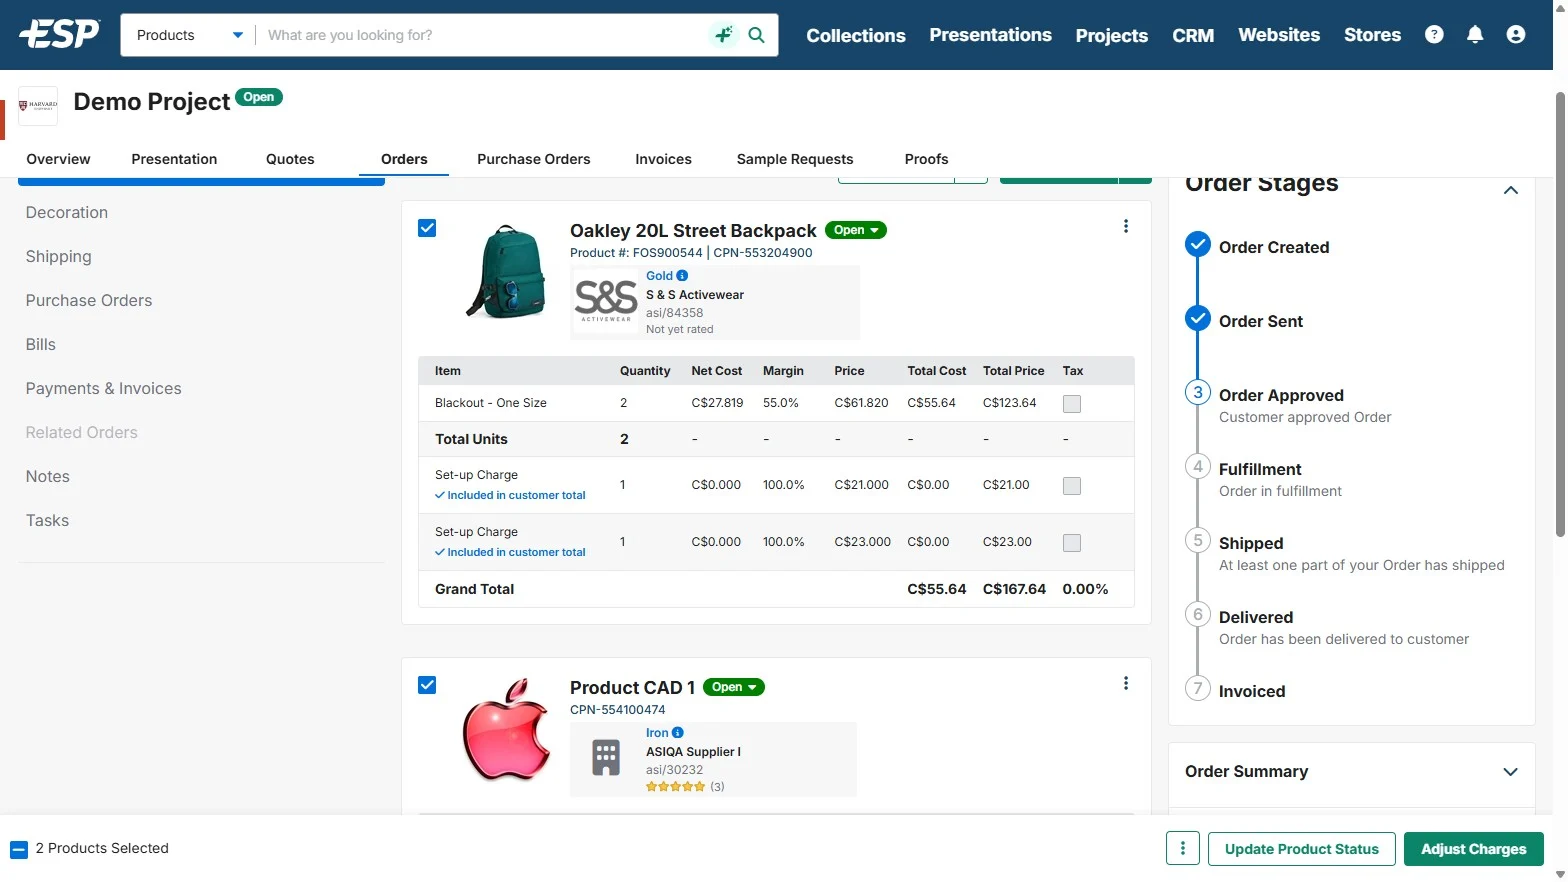The image size is (1568, 882).
Task: Open Notes in left sidebar
Action: pos(48,476)
